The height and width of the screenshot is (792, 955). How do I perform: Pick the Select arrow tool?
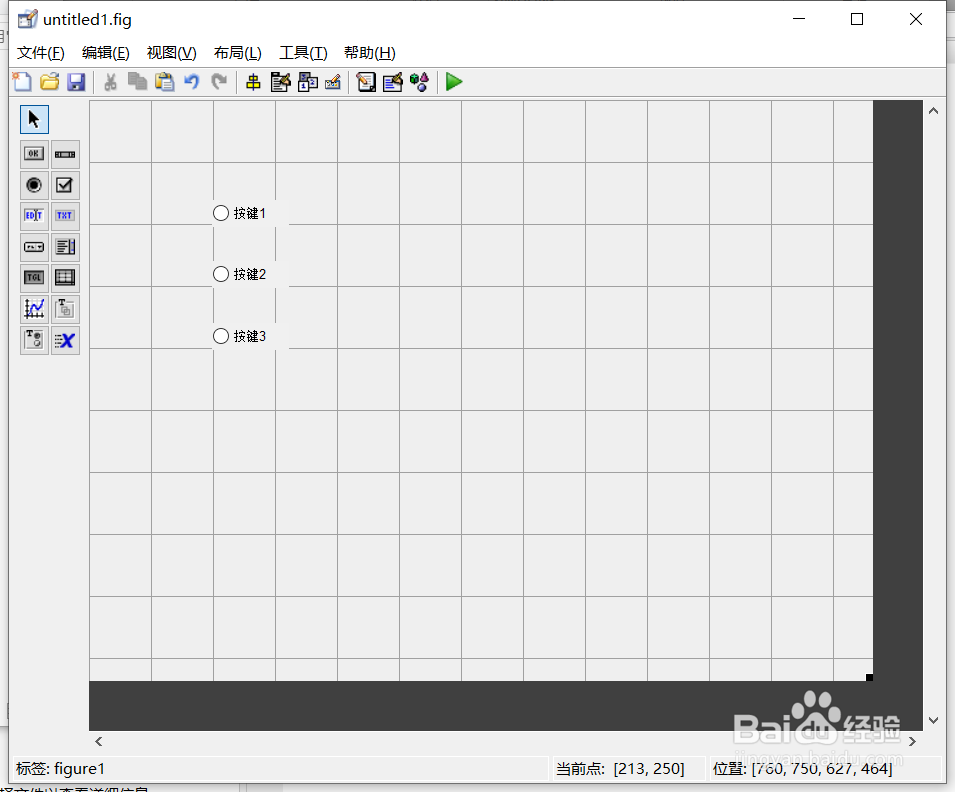[34, 119]
